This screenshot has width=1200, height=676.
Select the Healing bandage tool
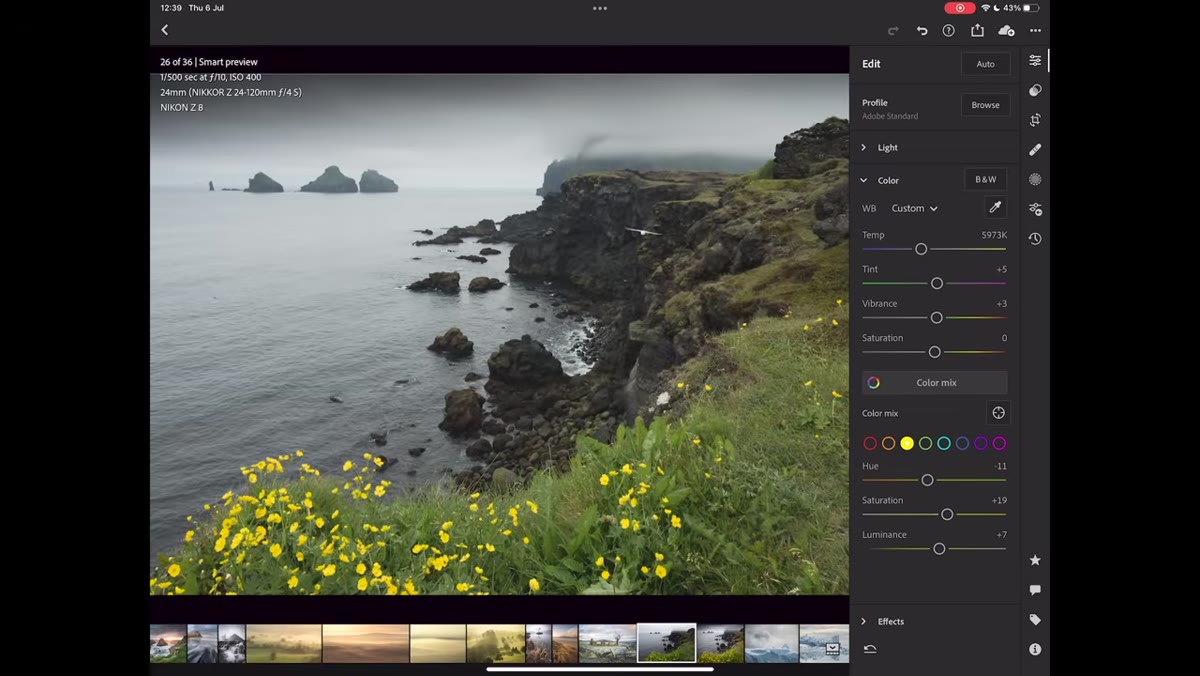pos(1035,150)
